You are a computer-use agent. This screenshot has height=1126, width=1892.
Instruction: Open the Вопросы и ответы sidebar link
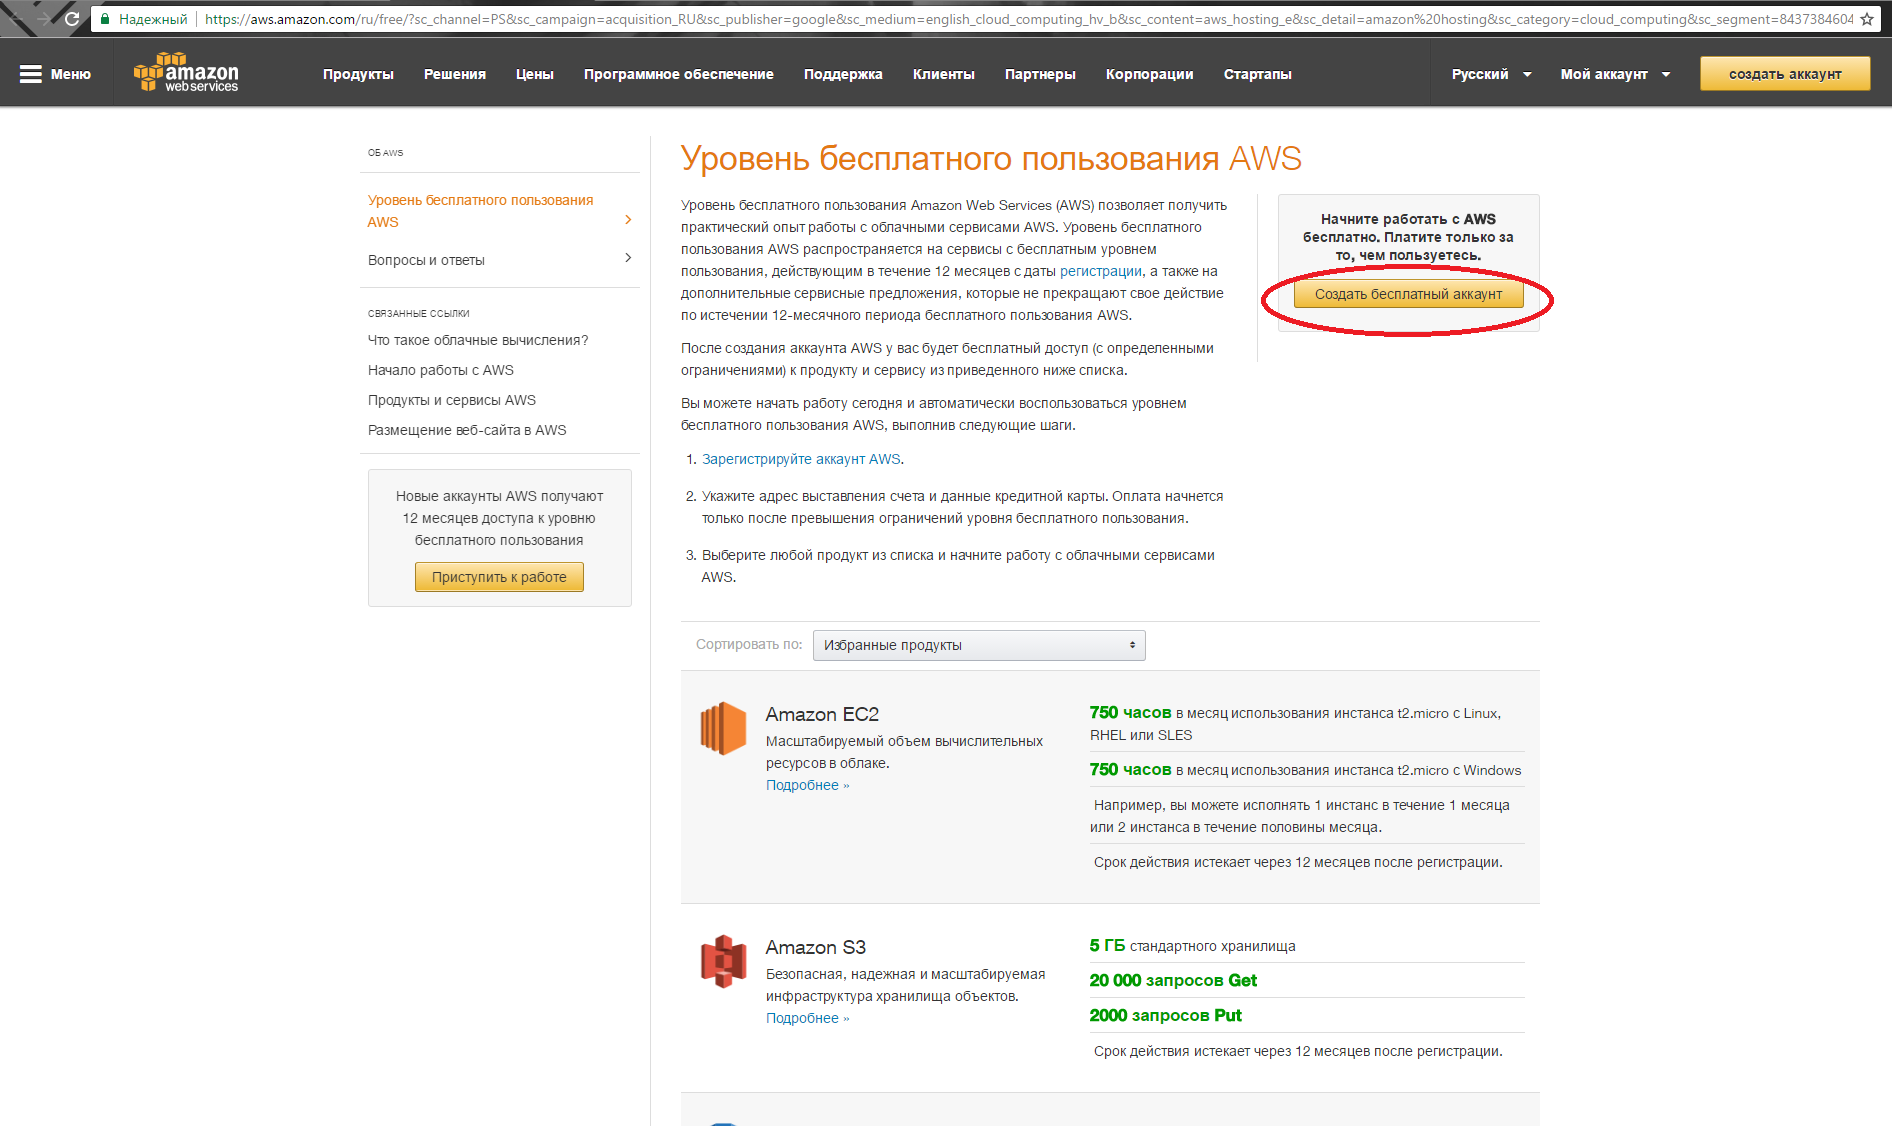(426, 260)
